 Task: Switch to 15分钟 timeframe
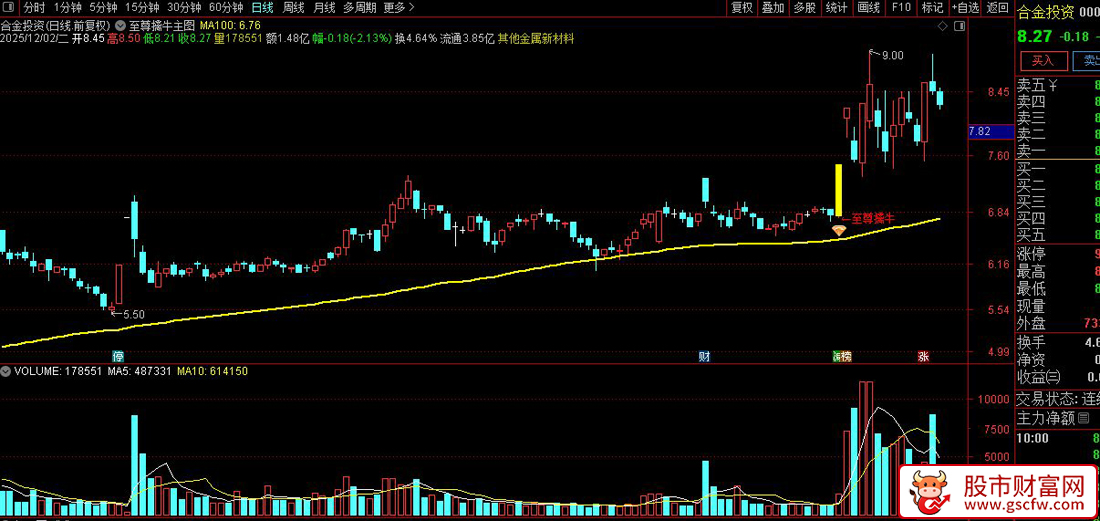tap(142, 8)
